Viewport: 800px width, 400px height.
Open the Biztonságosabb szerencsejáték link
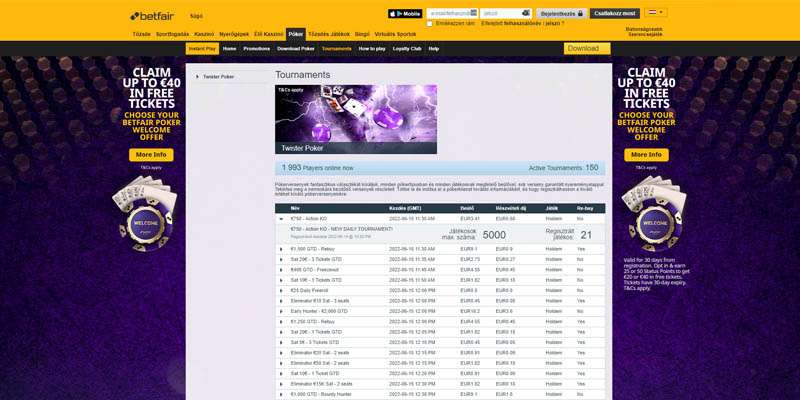tap(644, 32)
